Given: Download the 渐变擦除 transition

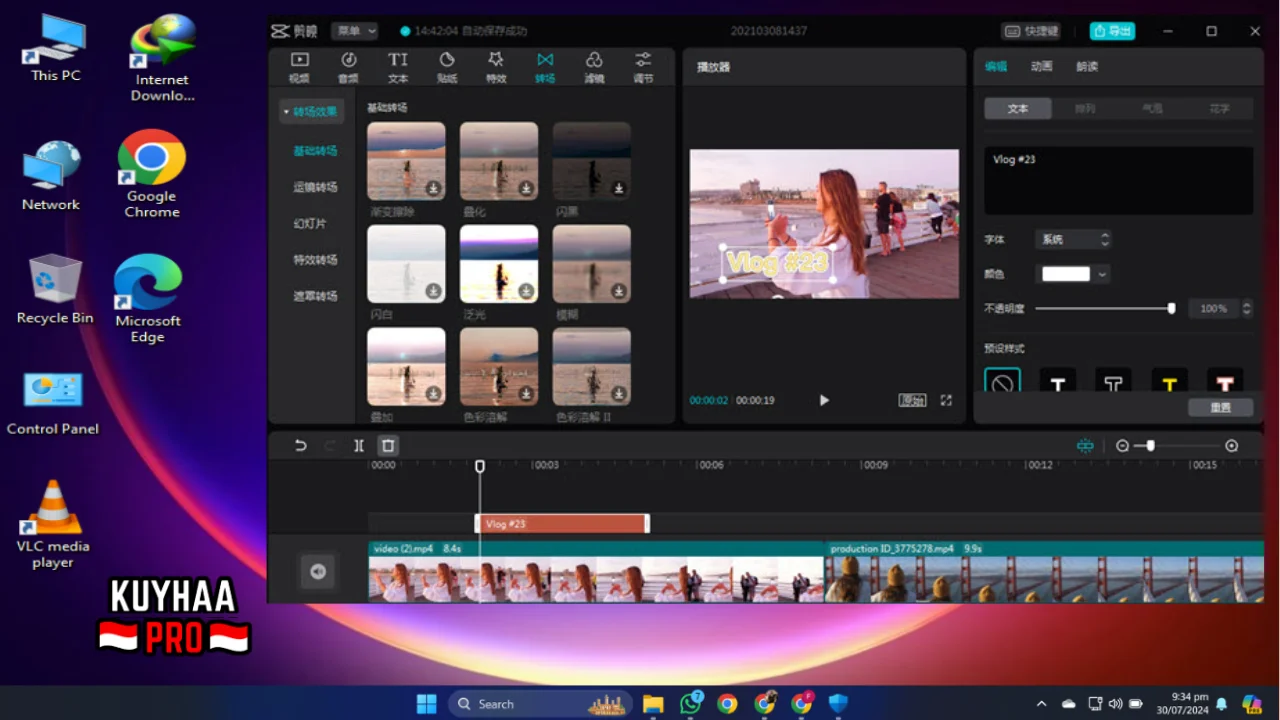Looking at the screenshot, I should (x=434, y=188).
